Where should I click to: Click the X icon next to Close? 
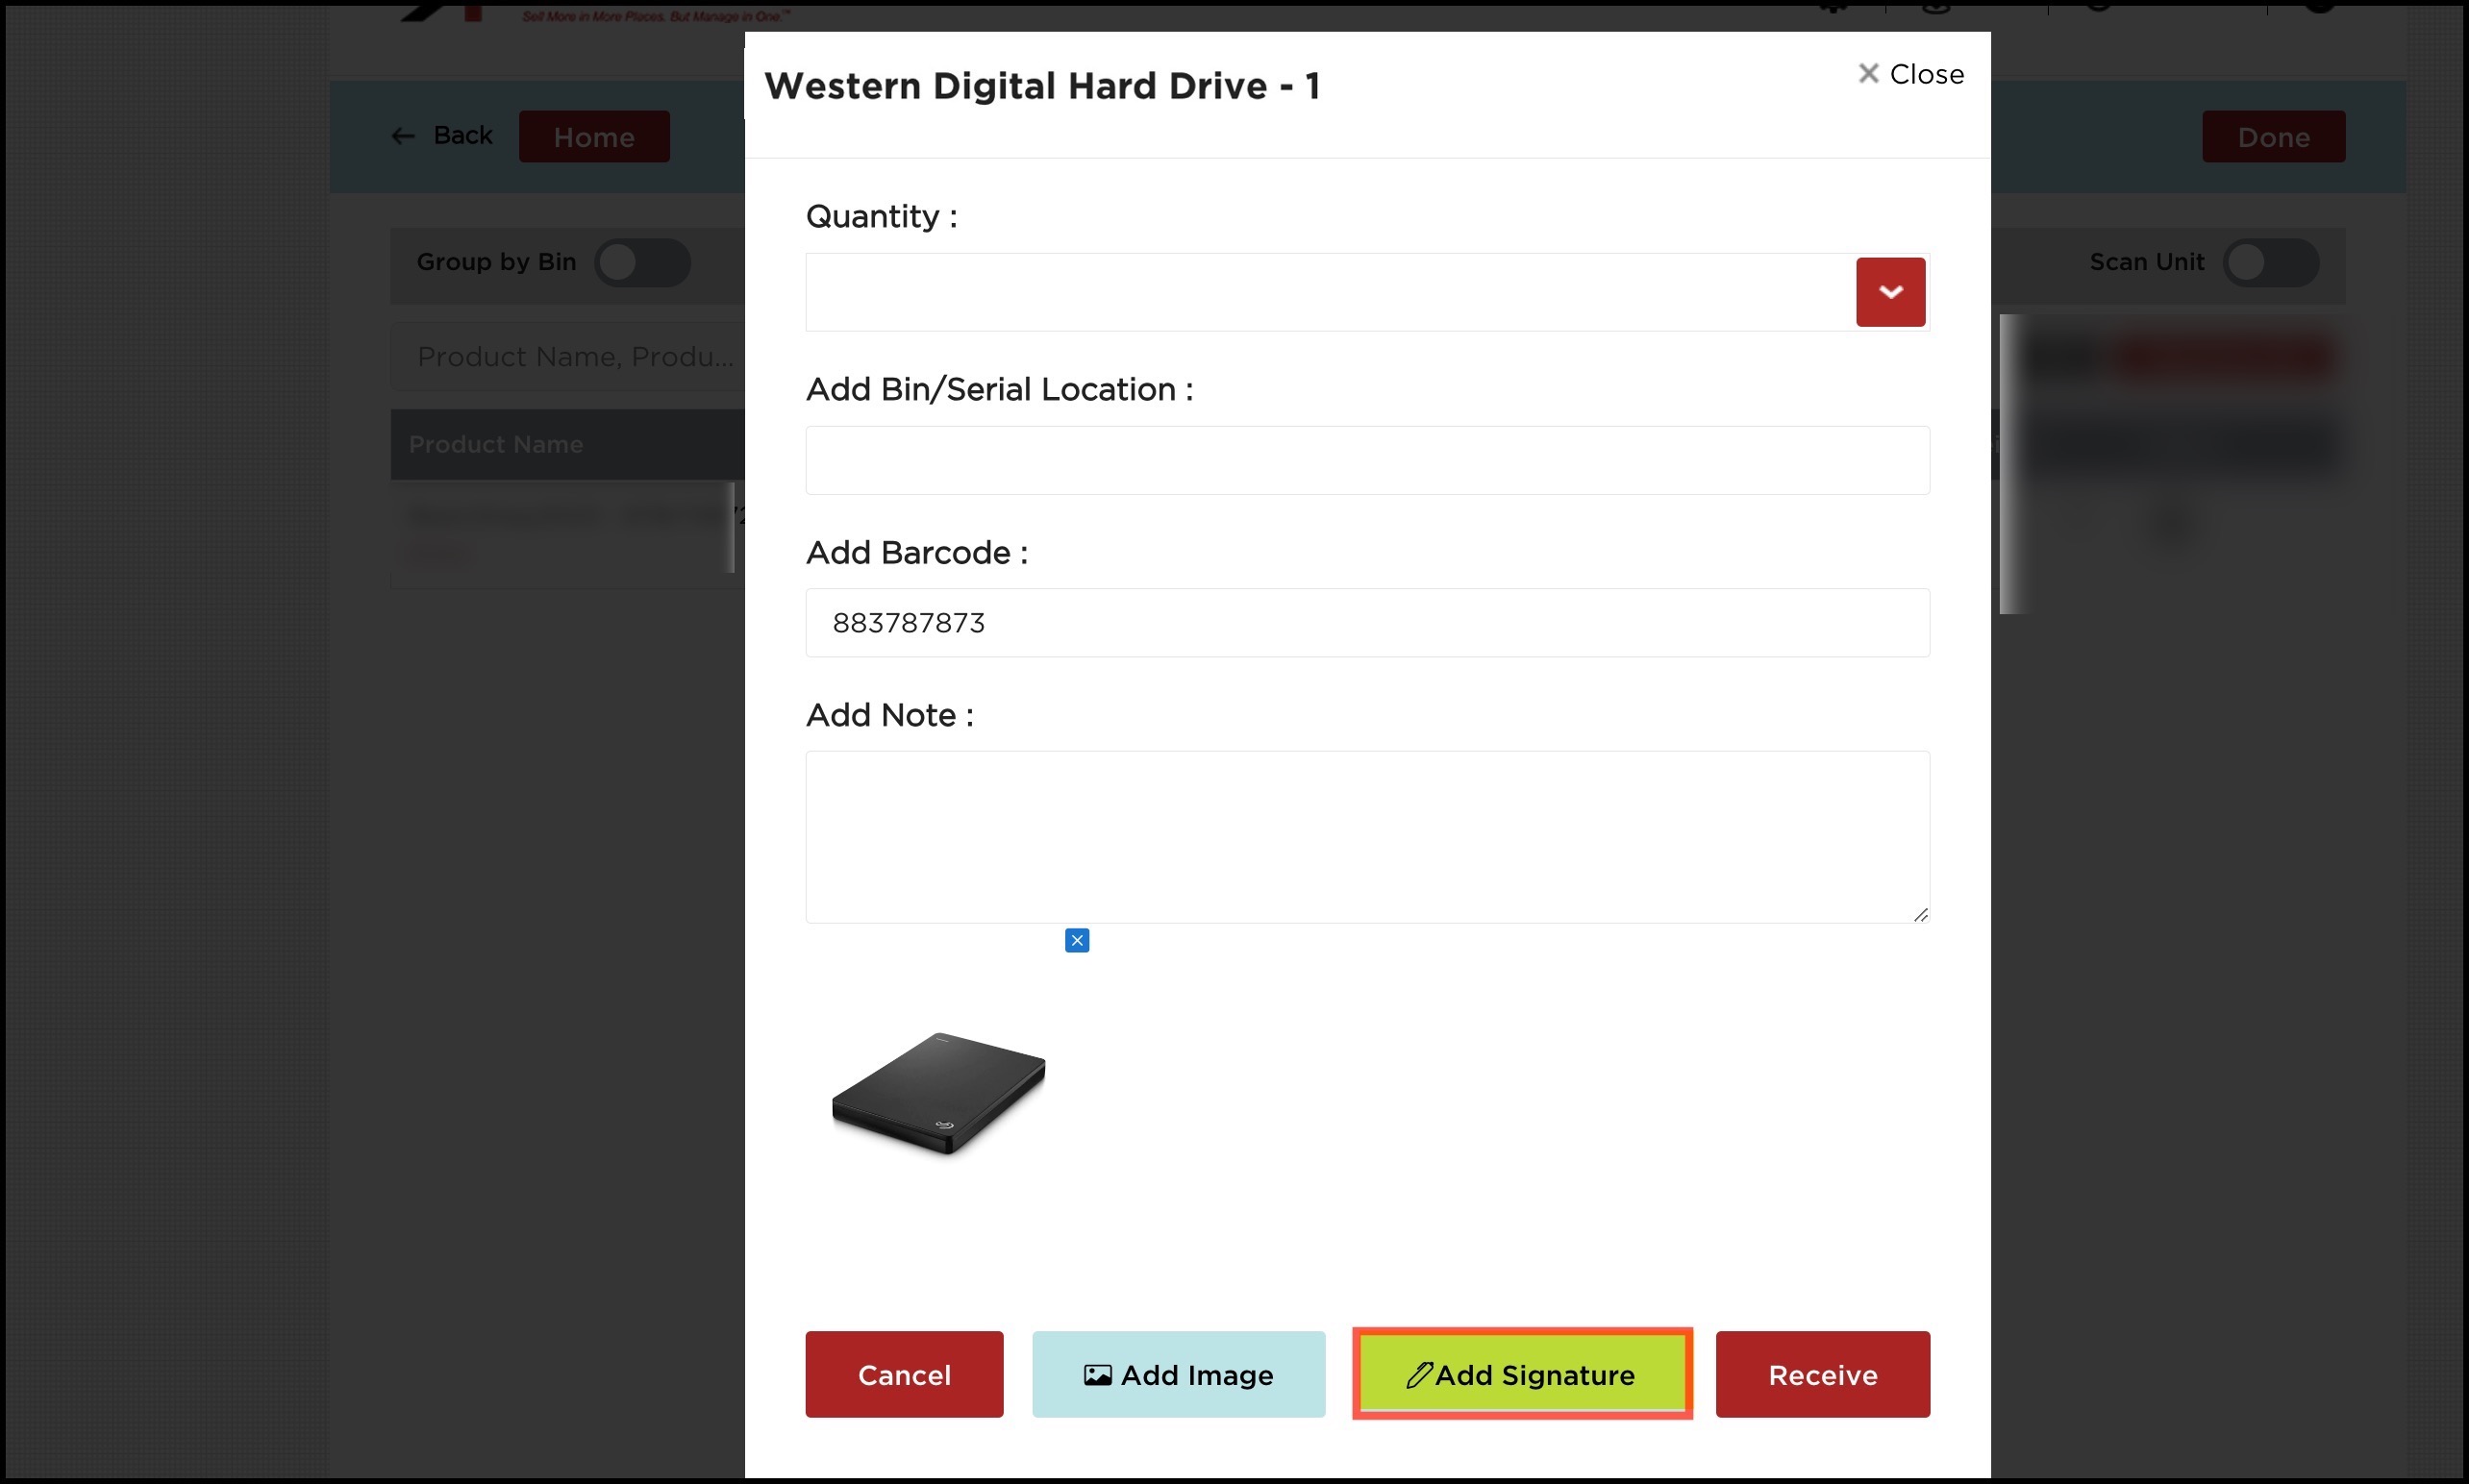[x=1867, y=74]
